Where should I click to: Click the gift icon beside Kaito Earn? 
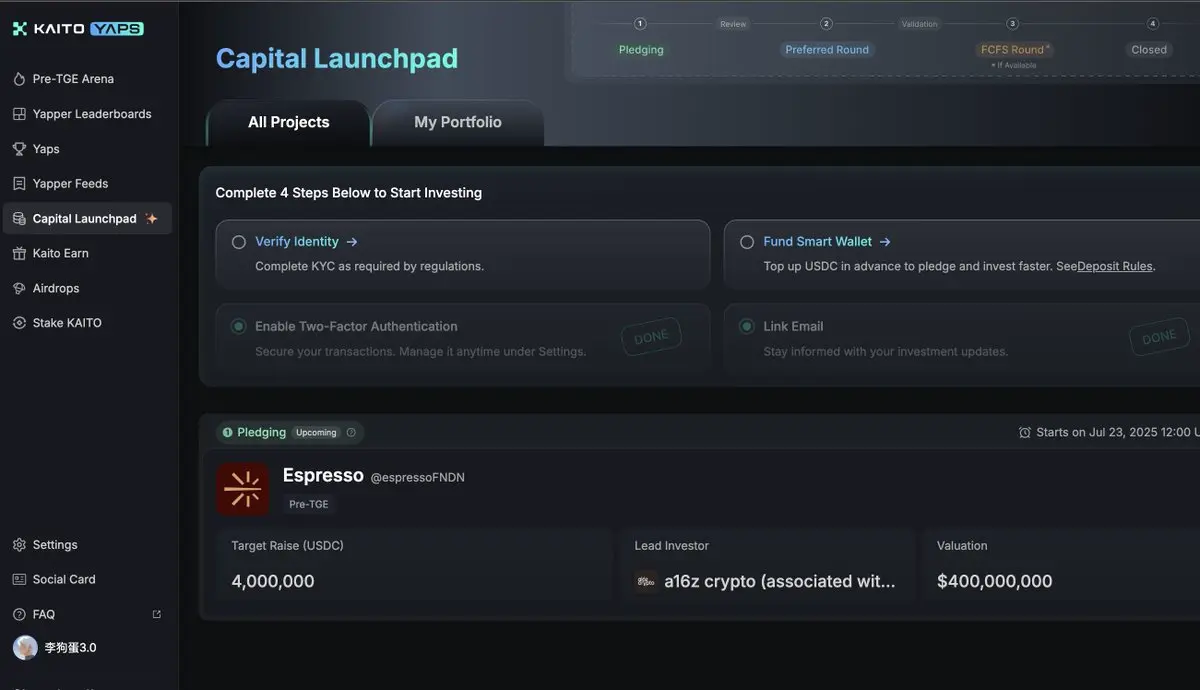pos(19,254)
